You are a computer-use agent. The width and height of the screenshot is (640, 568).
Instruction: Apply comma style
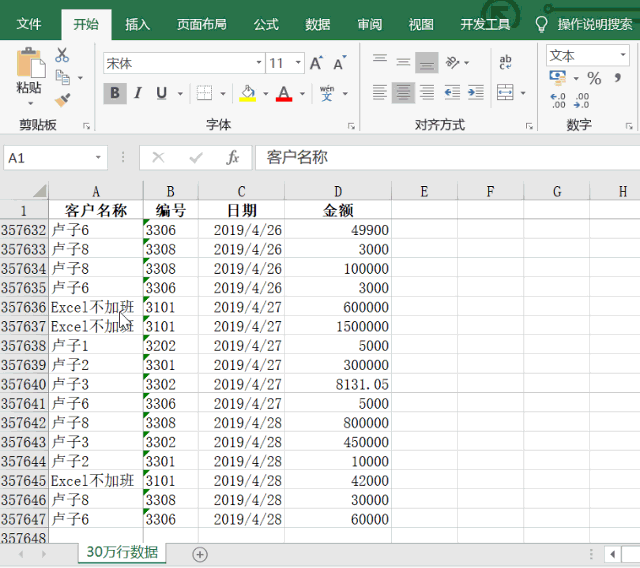[x=618, y=78]
